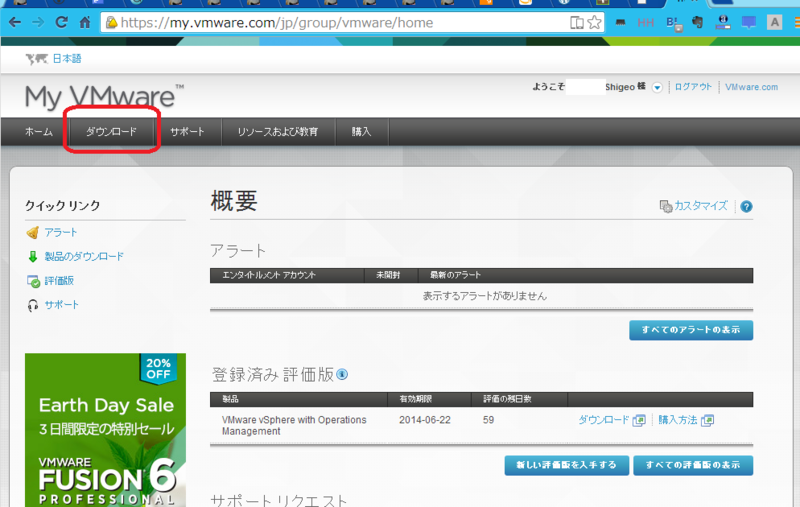This screenshot has height=507, width=800.
Task: Click the bell icon next to アラート
Action: [33, 233]
